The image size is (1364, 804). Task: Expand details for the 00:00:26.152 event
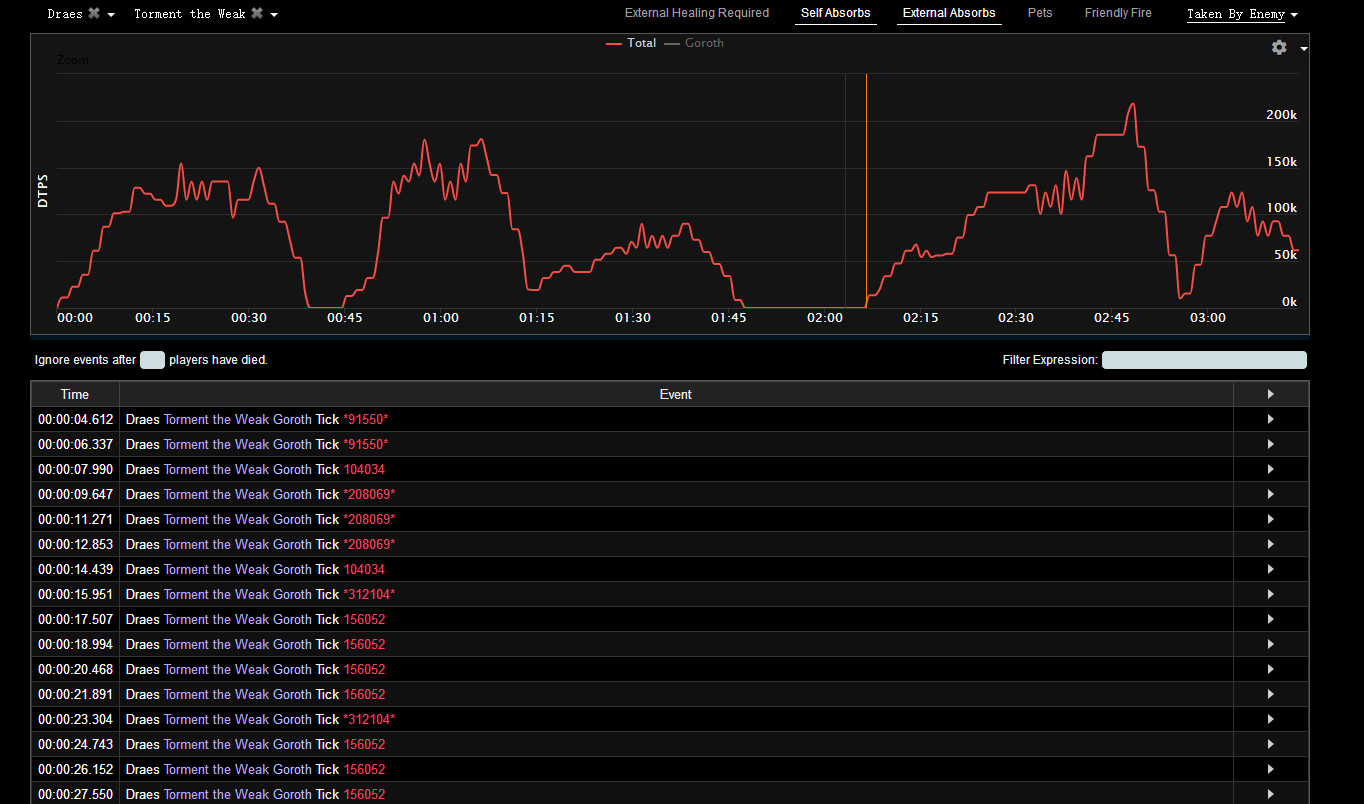coord(1271,769)
